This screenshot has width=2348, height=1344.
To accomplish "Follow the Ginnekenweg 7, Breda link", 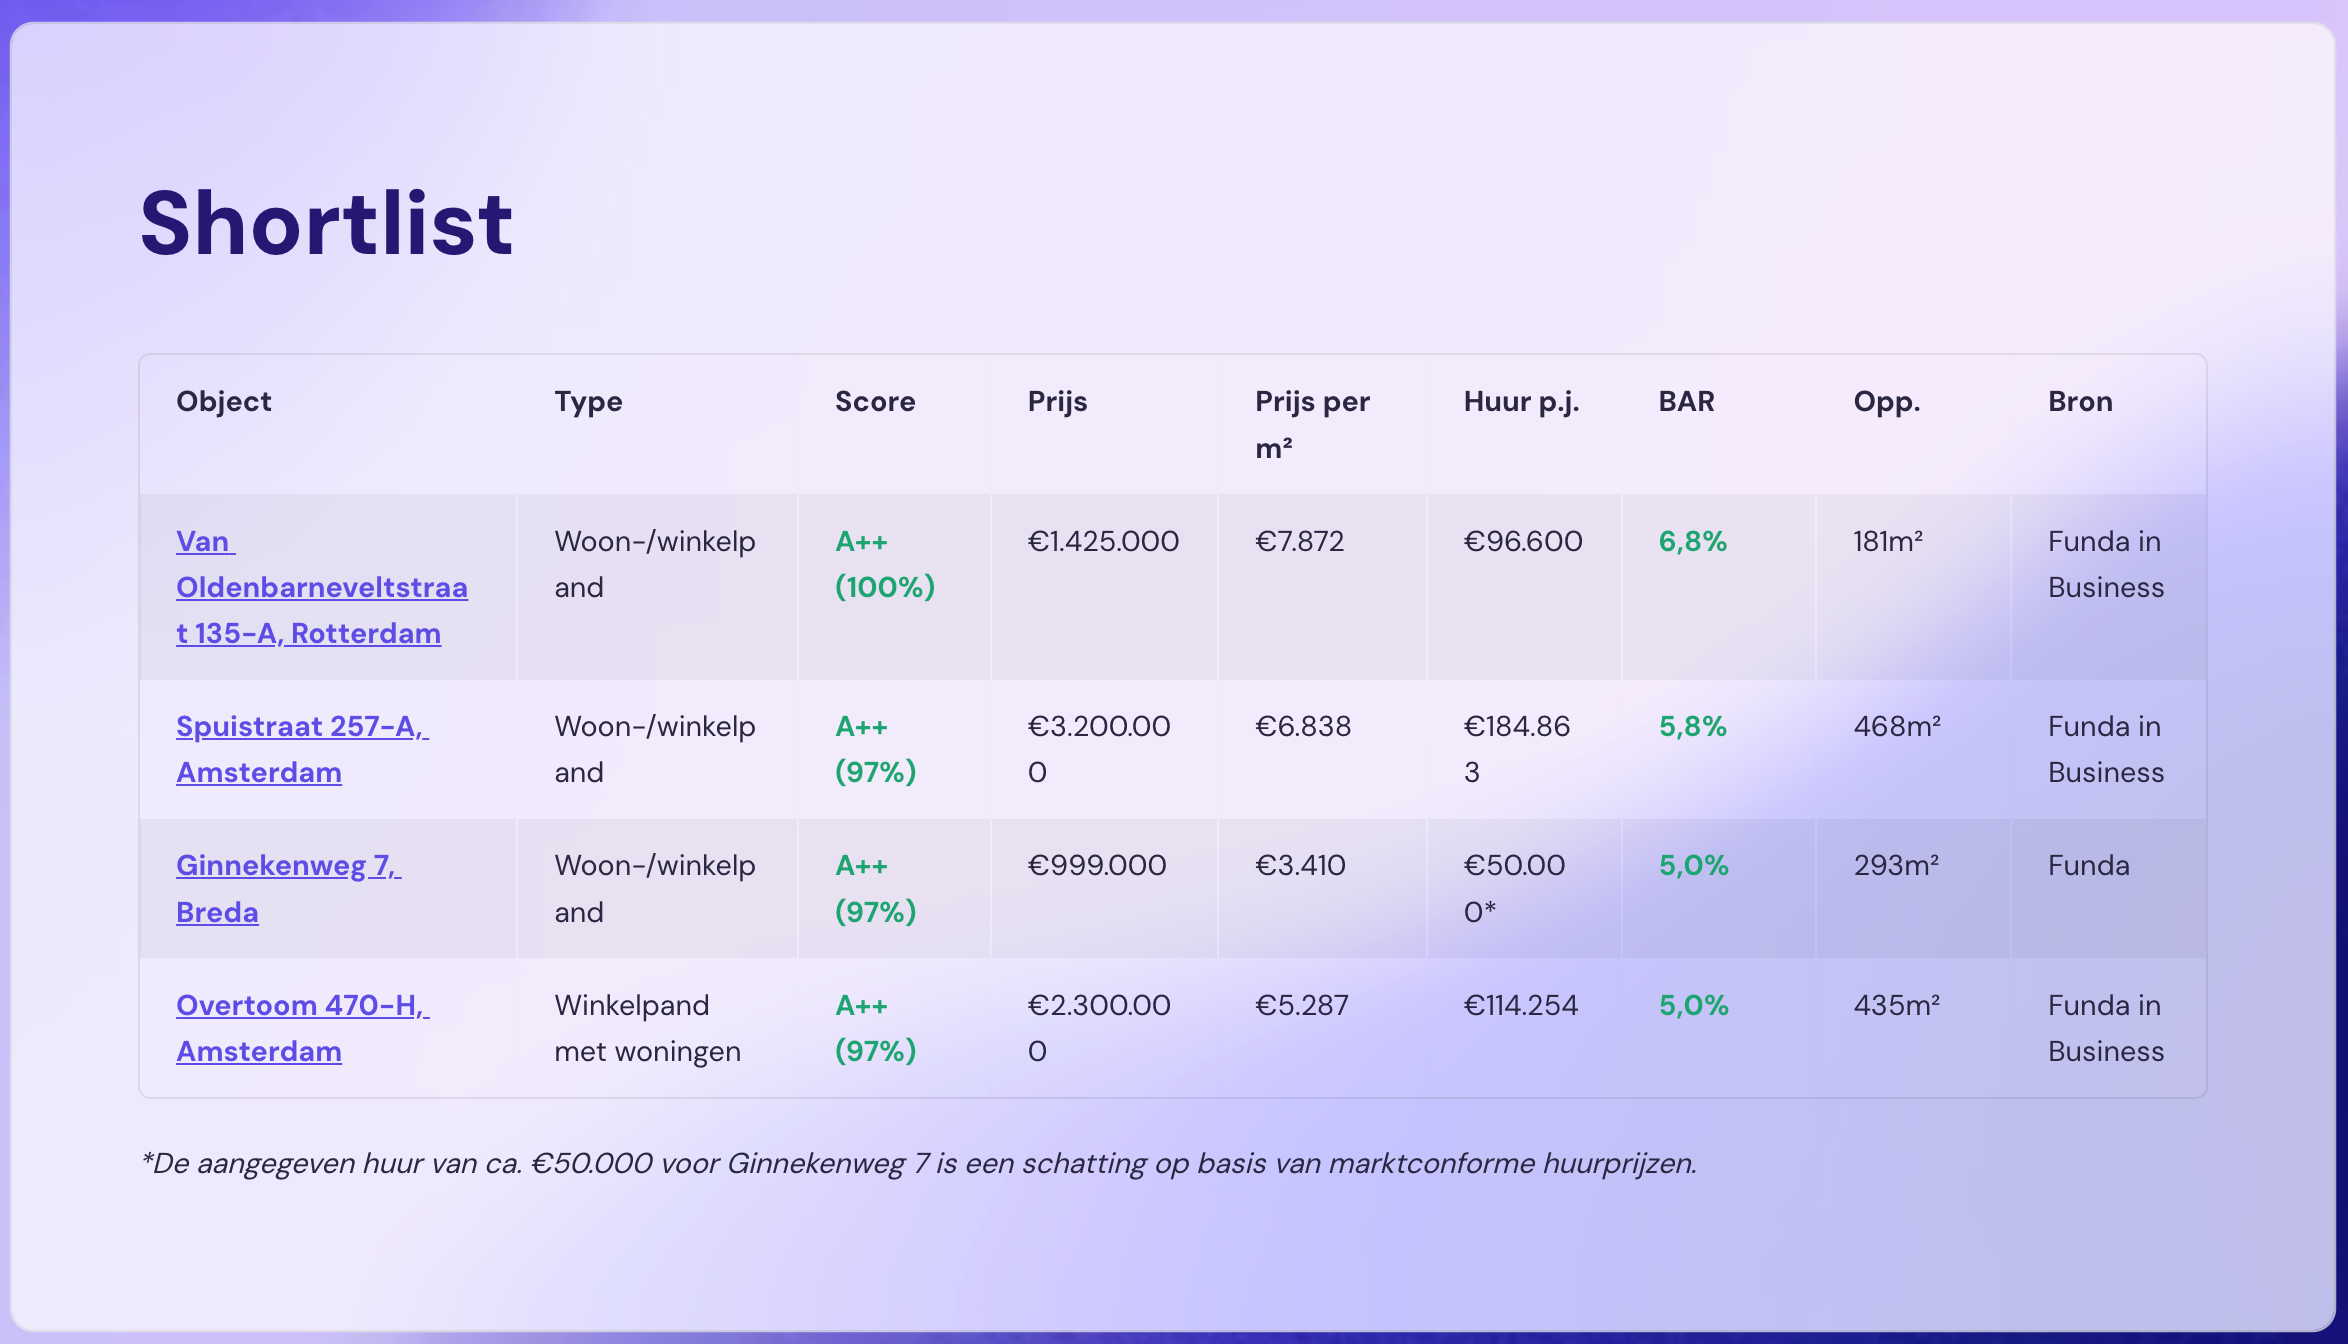I will (288, 866).
